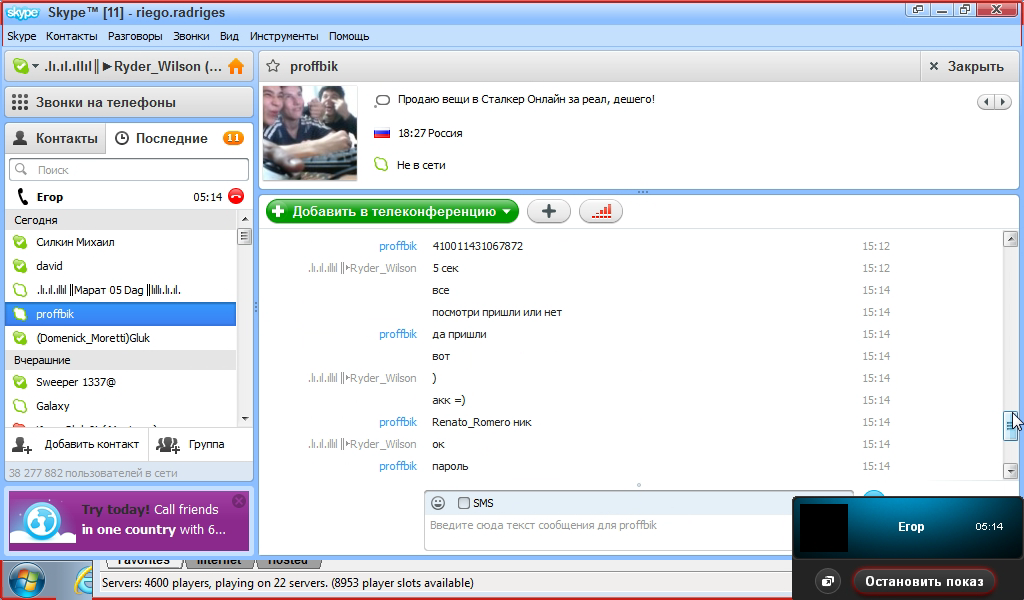Click the chat history scroll up arrow

pyautogui.click(x=1010, y=239)
